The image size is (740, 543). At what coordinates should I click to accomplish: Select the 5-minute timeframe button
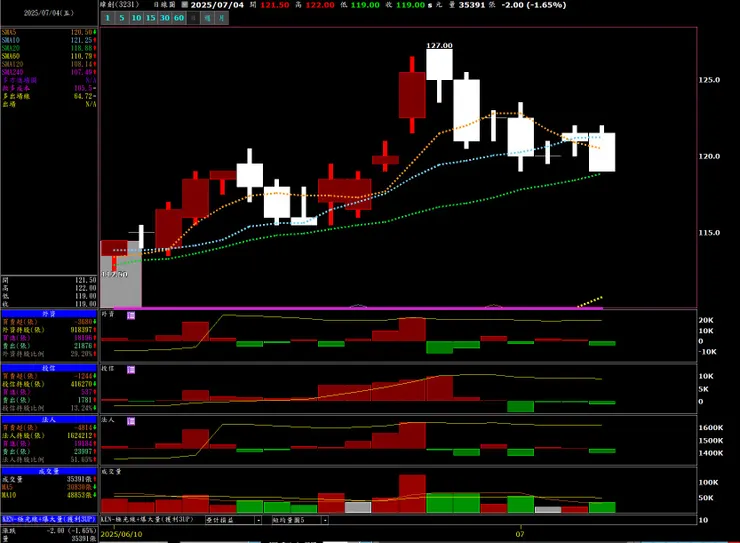tap(122, 18)
